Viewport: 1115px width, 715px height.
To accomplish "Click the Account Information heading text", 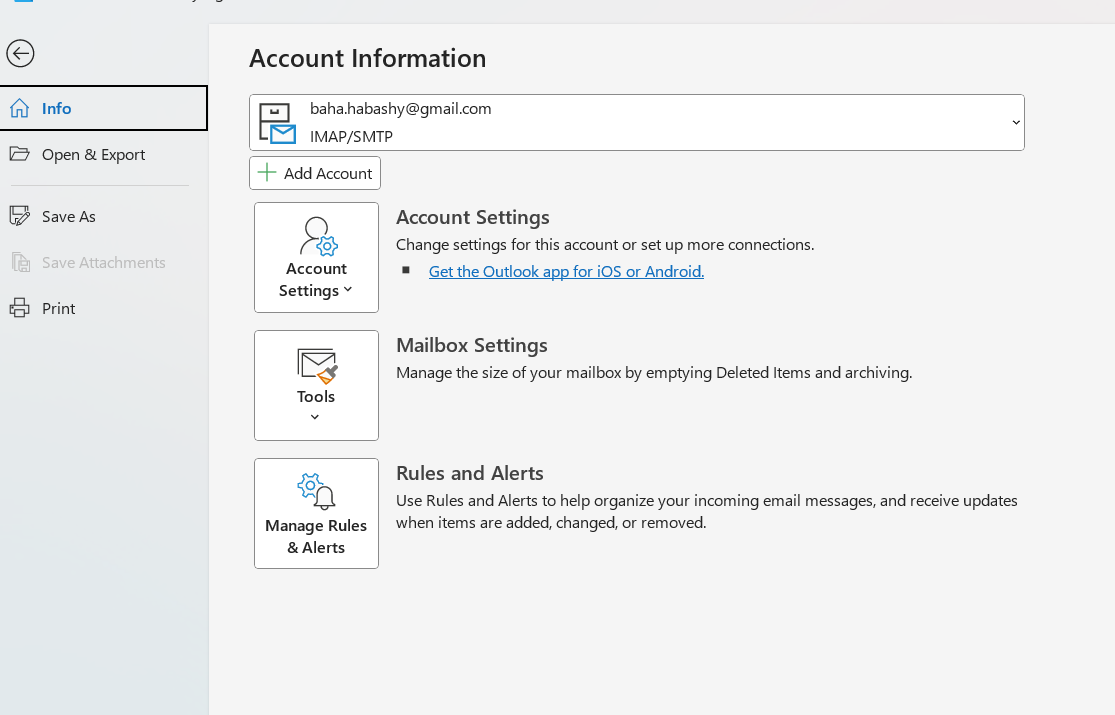I will tap(368, 58).
